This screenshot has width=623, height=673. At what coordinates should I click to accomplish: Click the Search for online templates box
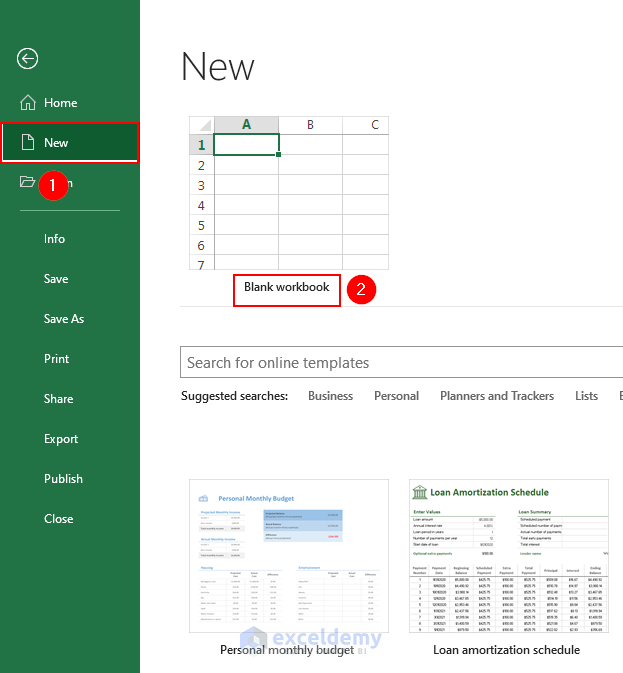pos(402,362)
